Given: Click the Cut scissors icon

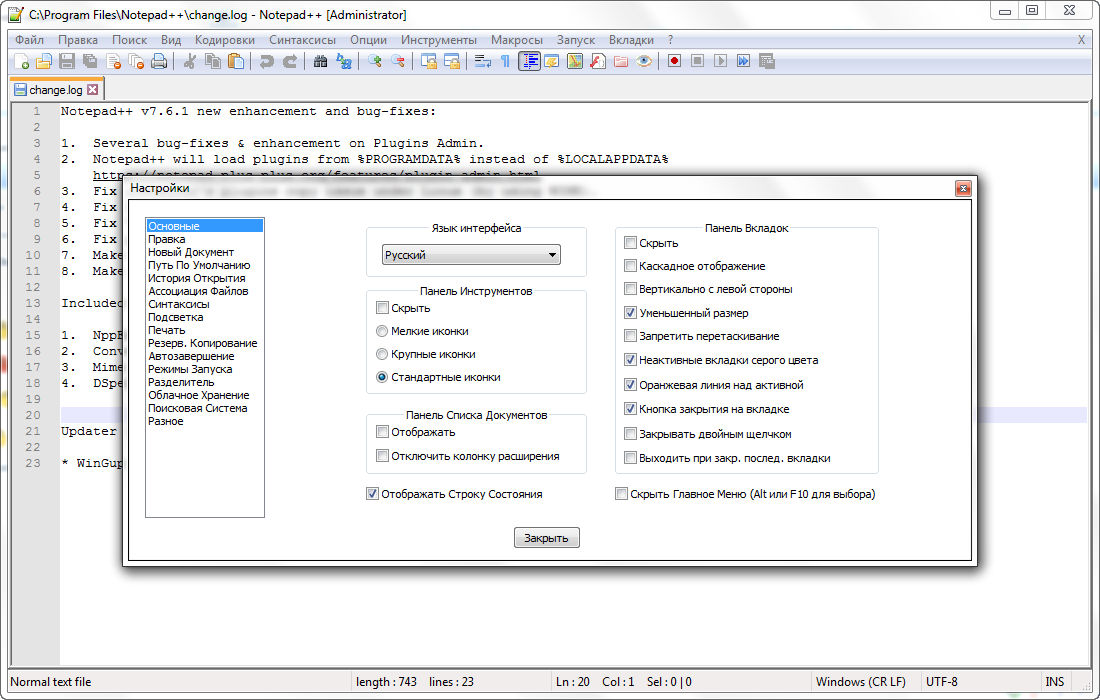Looking at the screenshot, I should [189, 62].
